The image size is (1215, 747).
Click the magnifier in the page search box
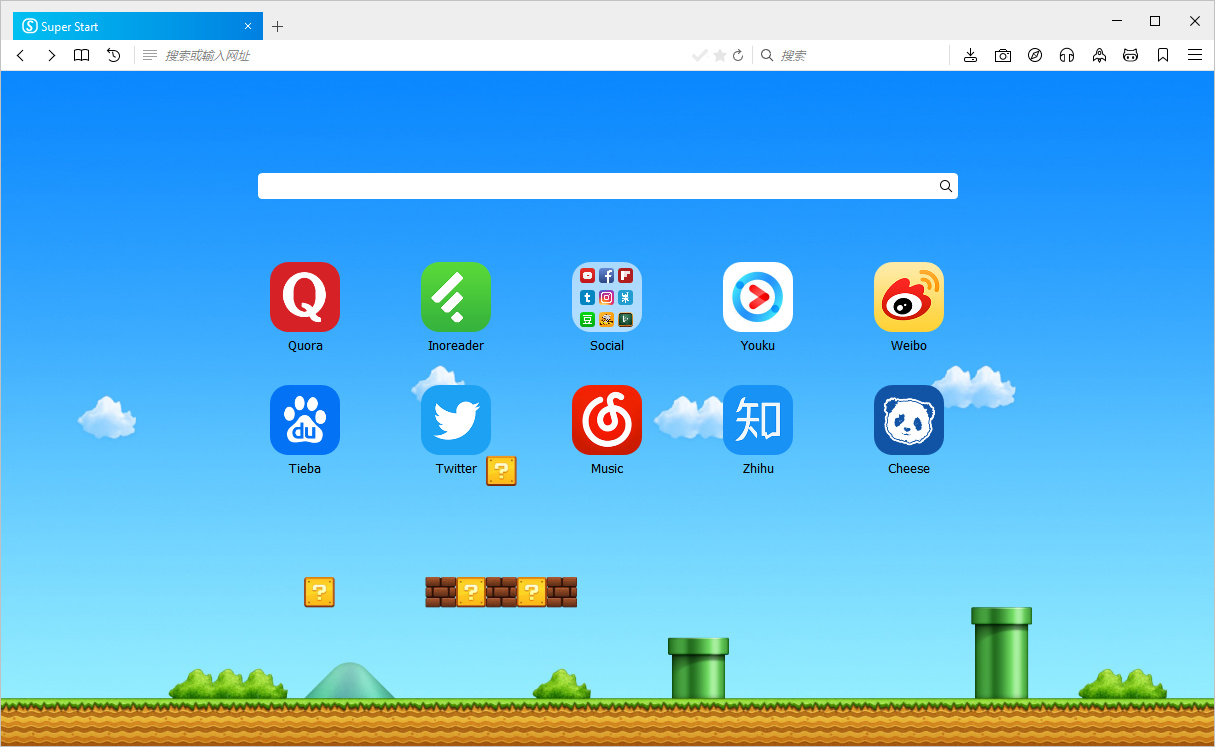click(945, 186)
